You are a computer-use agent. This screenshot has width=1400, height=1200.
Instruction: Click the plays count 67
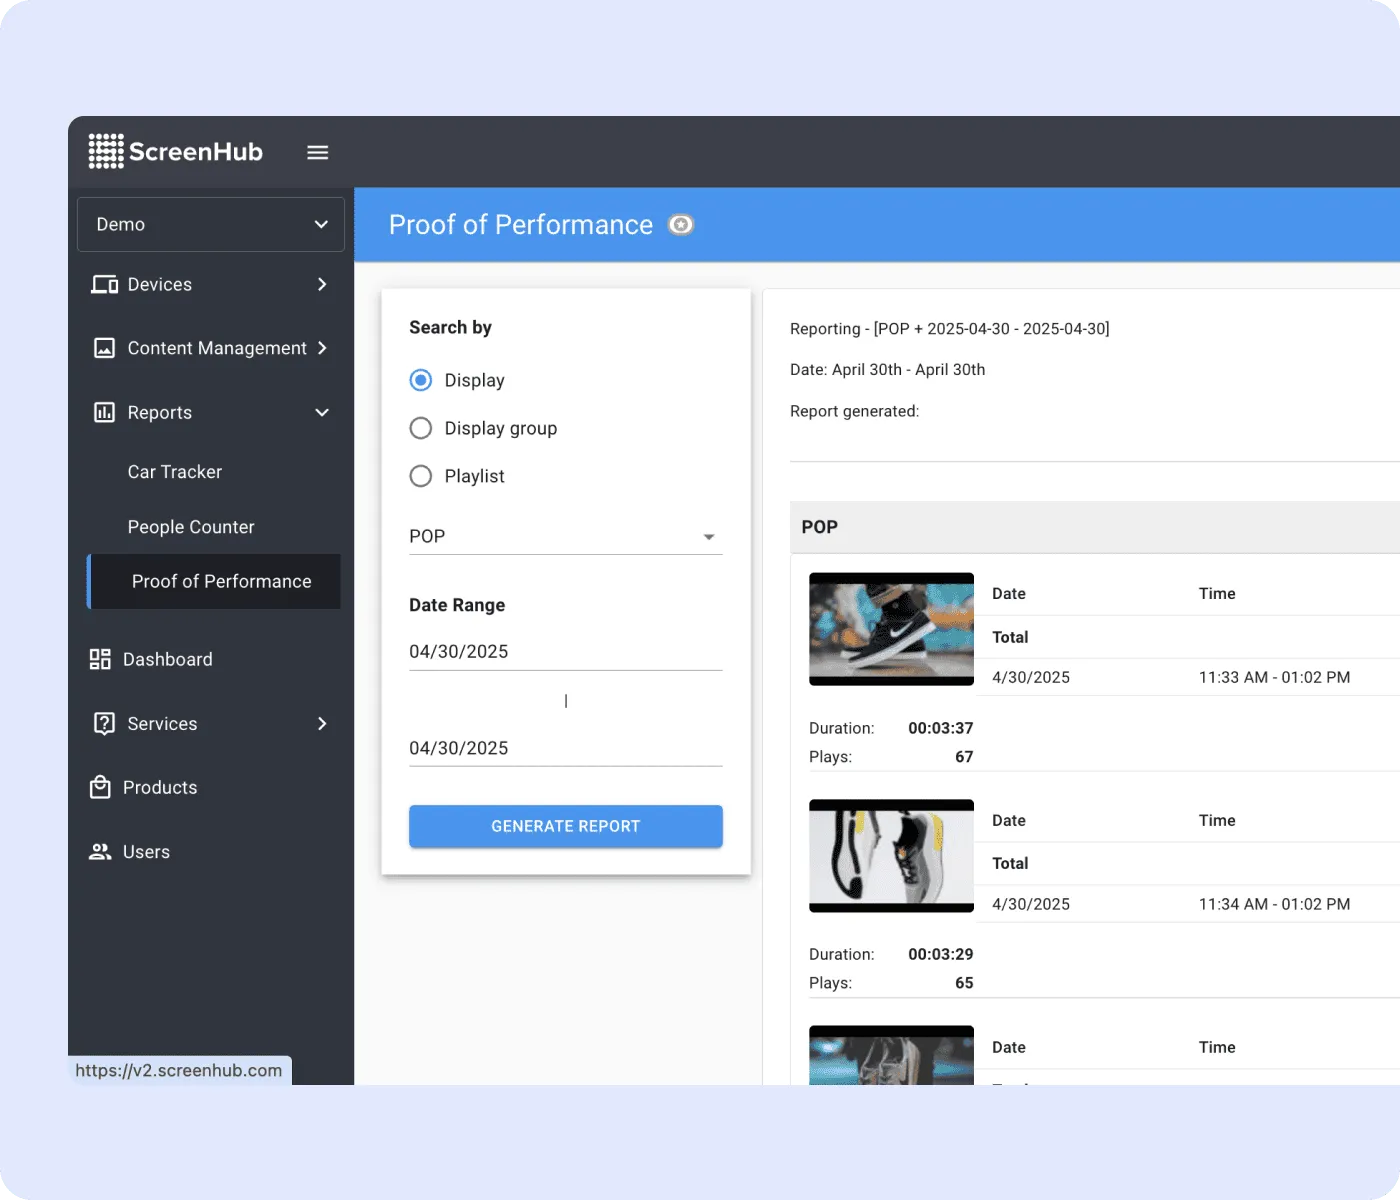point(964,757)
